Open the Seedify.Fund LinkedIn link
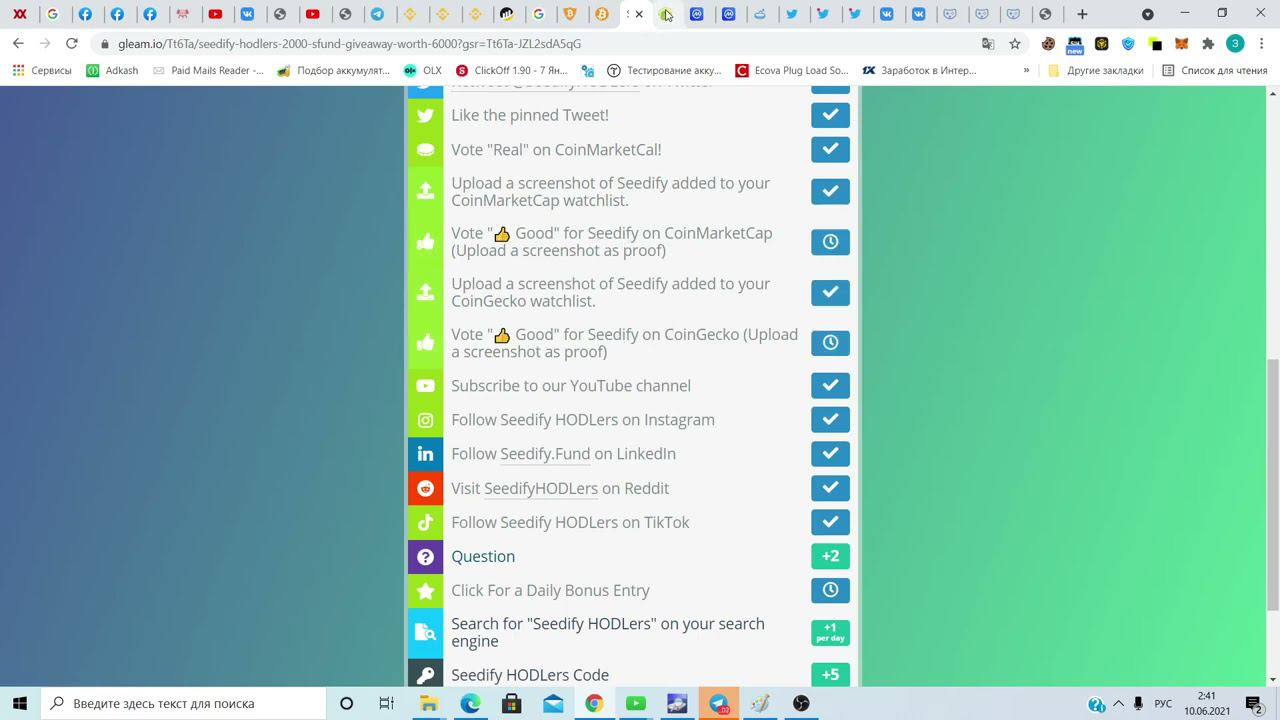1280x720 pixels. [x=545, y=454]
